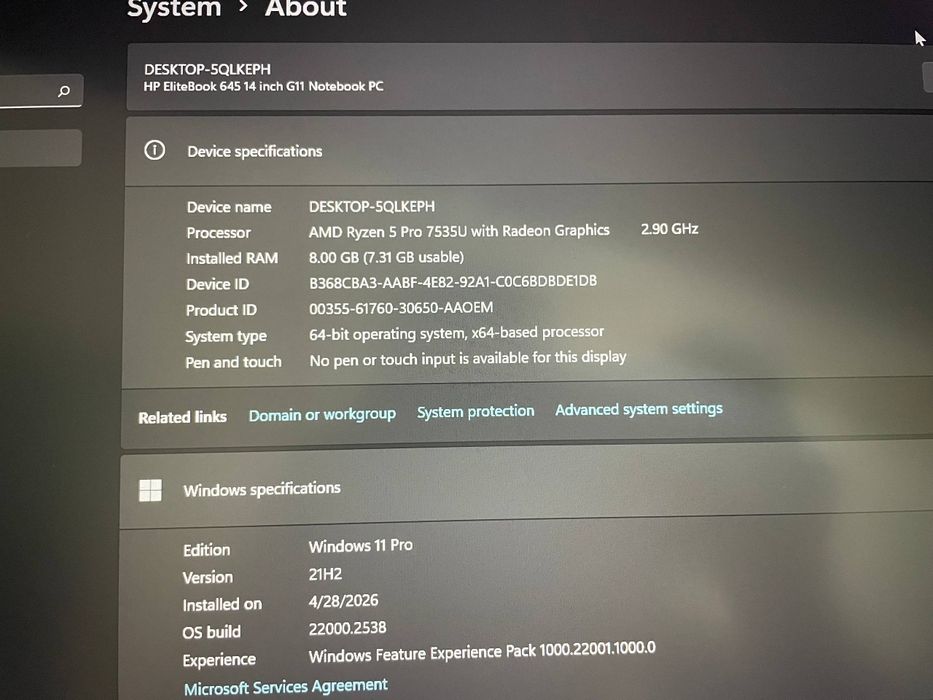Click the search magnifier icon in sidebar

(x=64, y=91)
